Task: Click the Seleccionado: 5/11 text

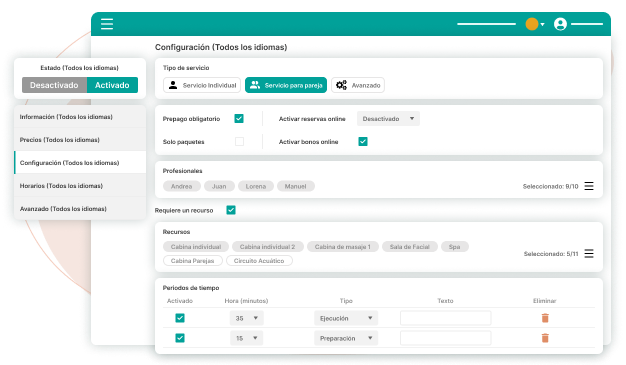Action: coord(551,254)
